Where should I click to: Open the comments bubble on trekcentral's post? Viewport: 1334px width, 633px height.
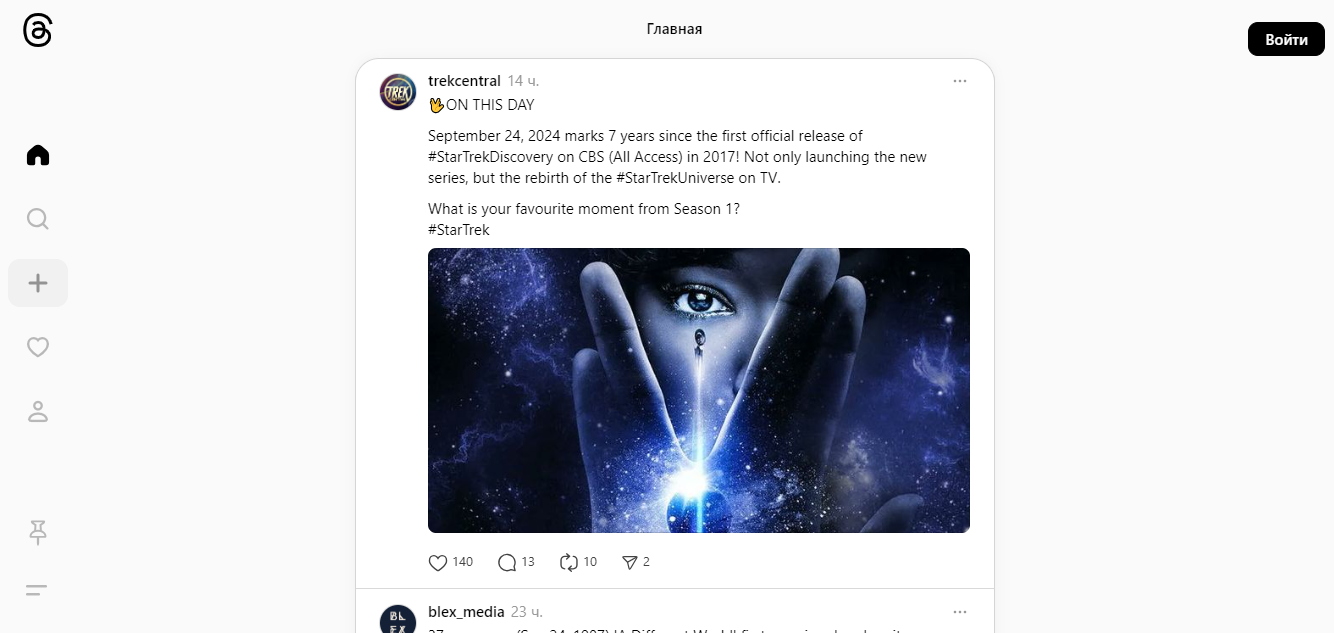point(507,562)
